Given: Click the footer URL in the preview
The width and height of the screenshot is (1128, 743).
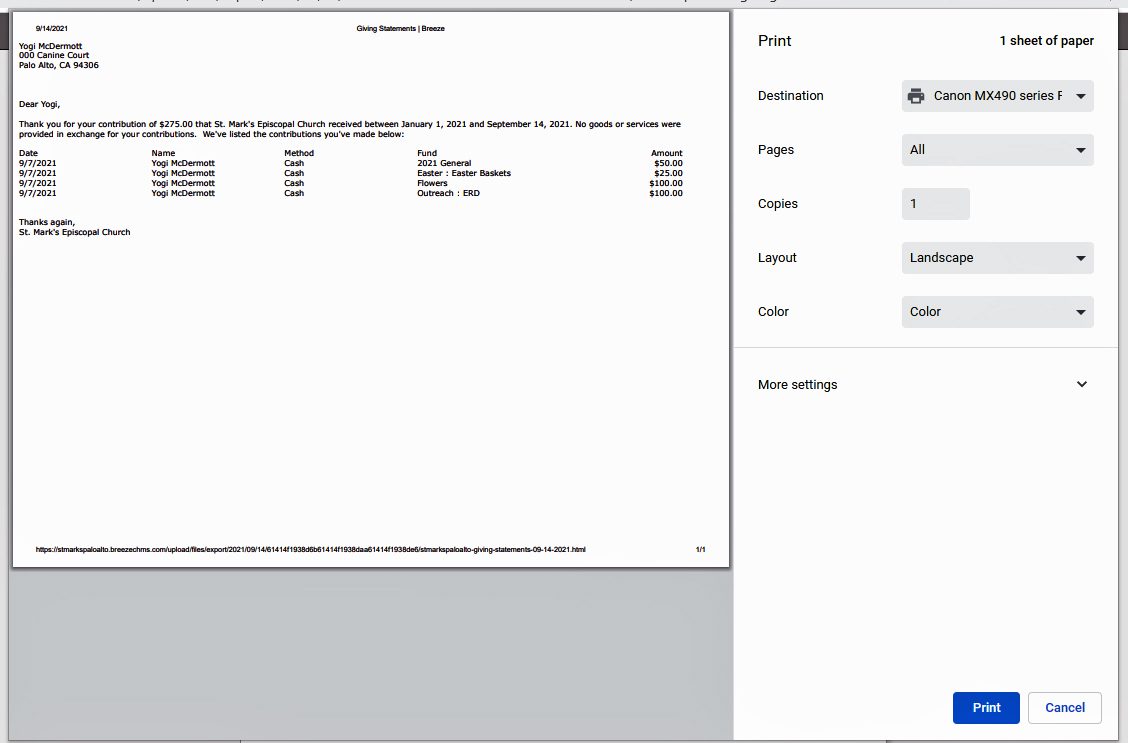Looking at the screenshot, I should point(310,550).
